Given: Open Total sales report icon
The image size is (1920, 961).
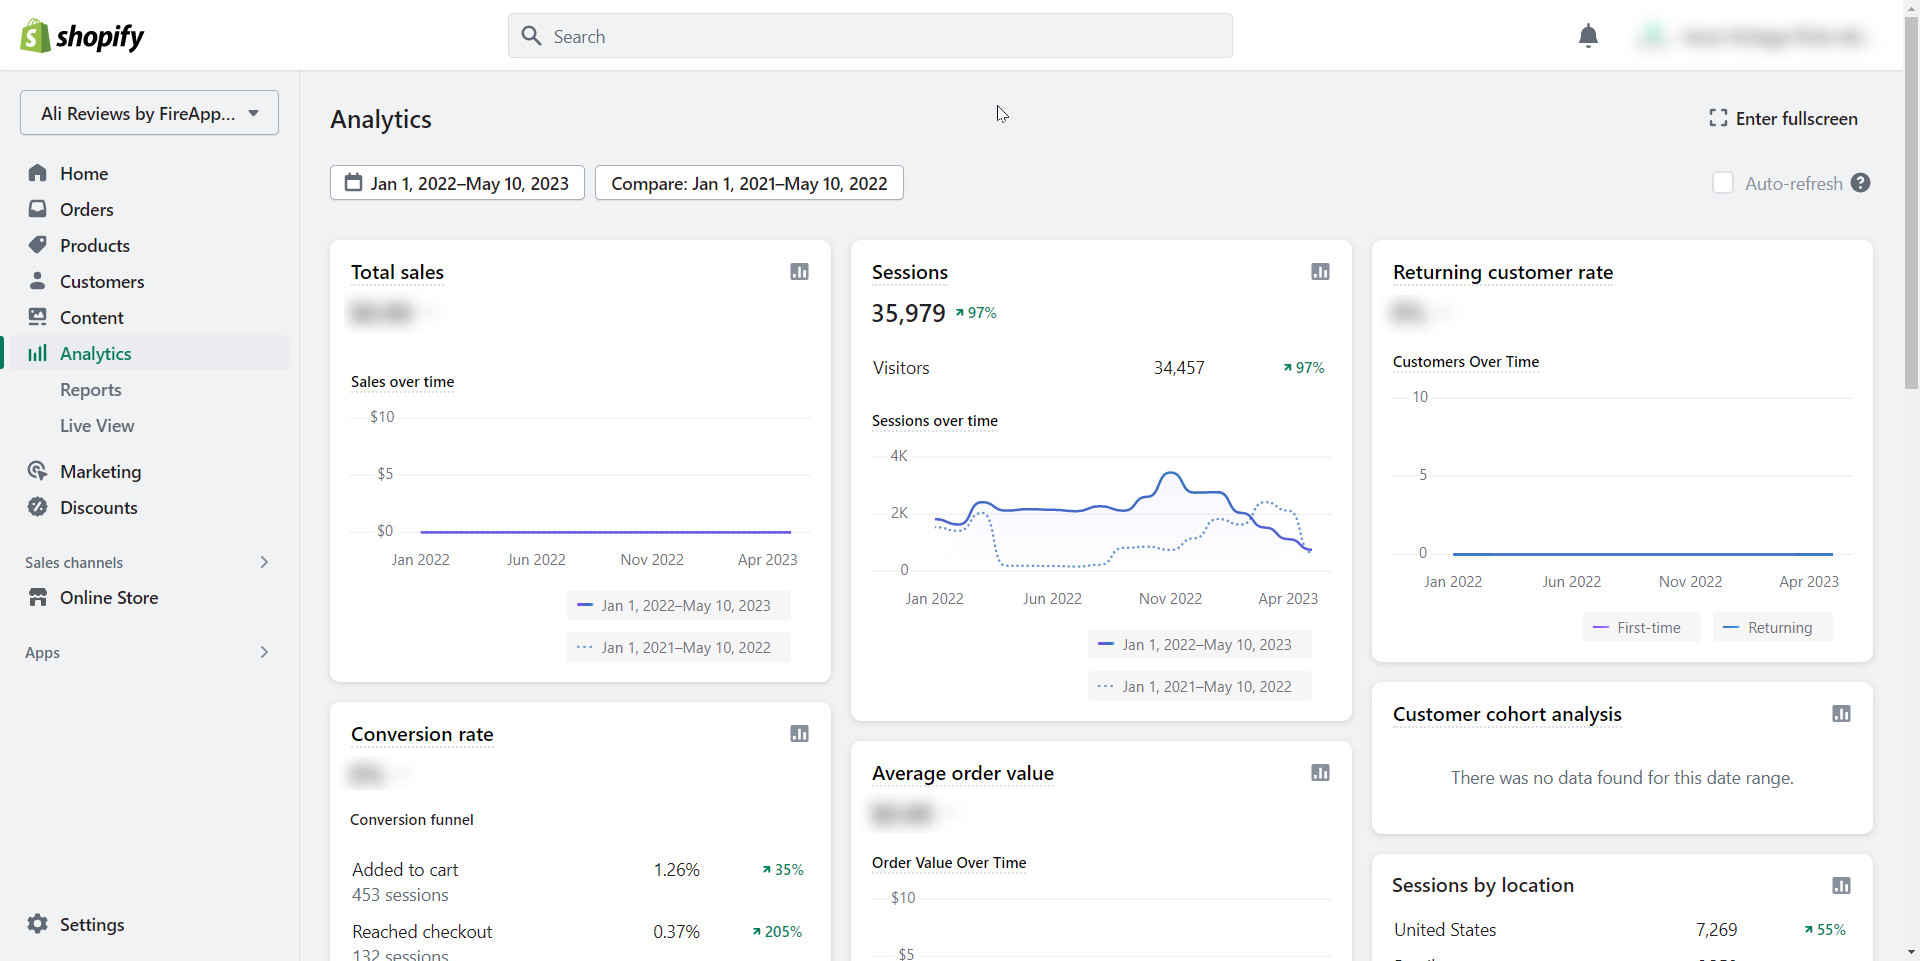Looking at the screenshot, I should click(799, 272).
